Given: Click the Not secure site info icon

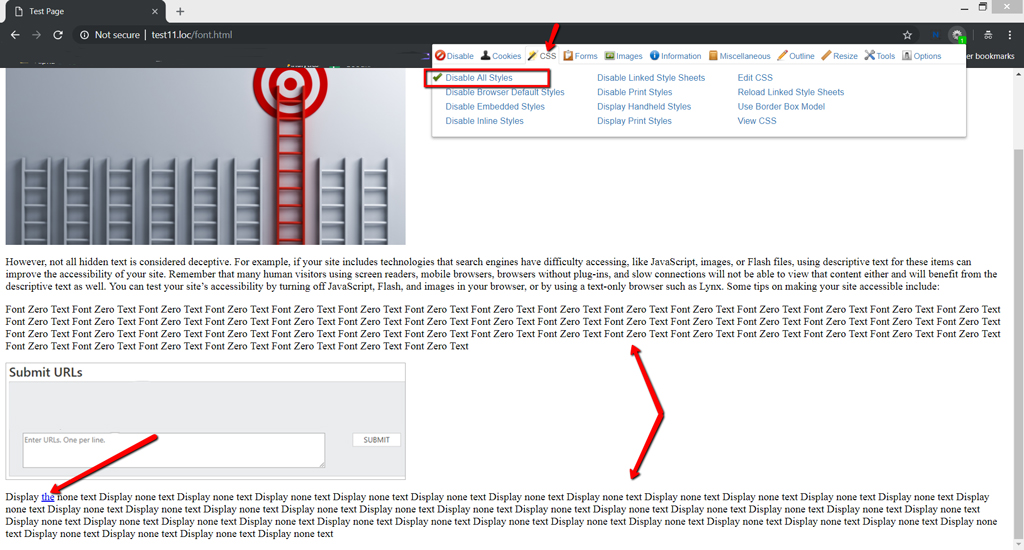Looking at the screenshot, I should point(85,35).
